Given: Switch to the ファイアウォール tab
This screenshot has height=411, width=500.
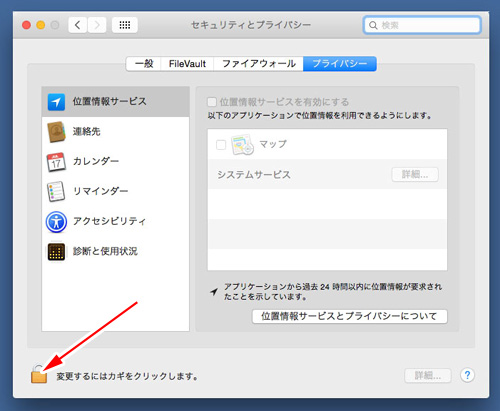Looking at the screenshot, I should (x=259, y=64).
